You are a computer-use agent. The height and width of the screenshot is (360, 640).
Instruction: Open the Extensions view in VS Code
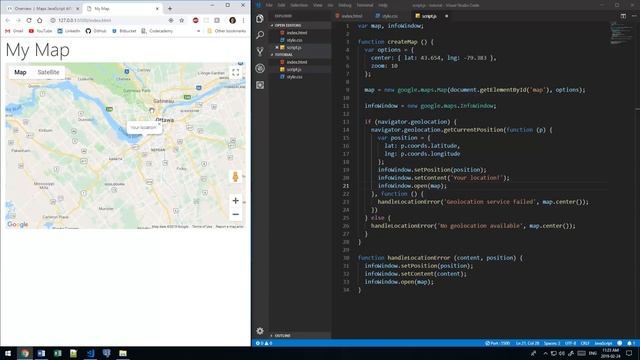coord(260,85)
